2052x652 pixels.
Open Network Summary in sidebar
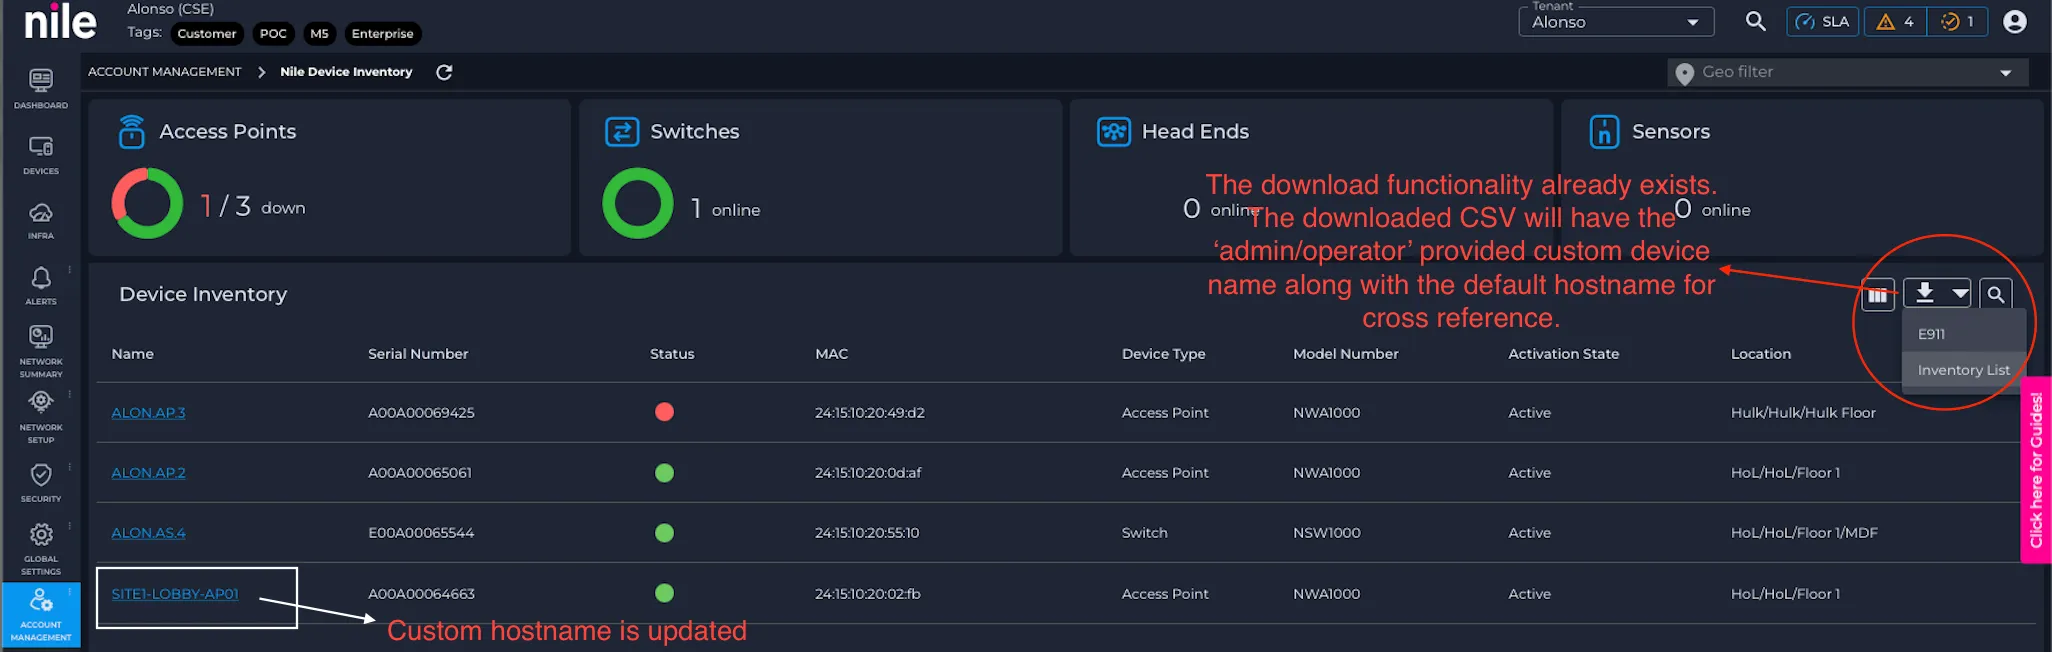click(x=41, y=350)
